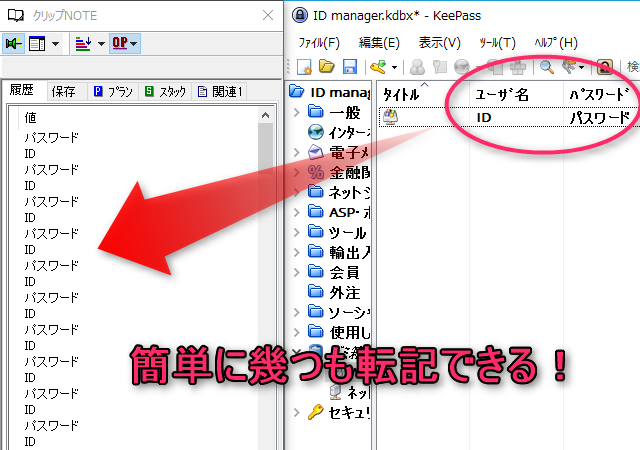Click the New database icon in KeePass
The image size is (640, 450).
tap(304, 67)
